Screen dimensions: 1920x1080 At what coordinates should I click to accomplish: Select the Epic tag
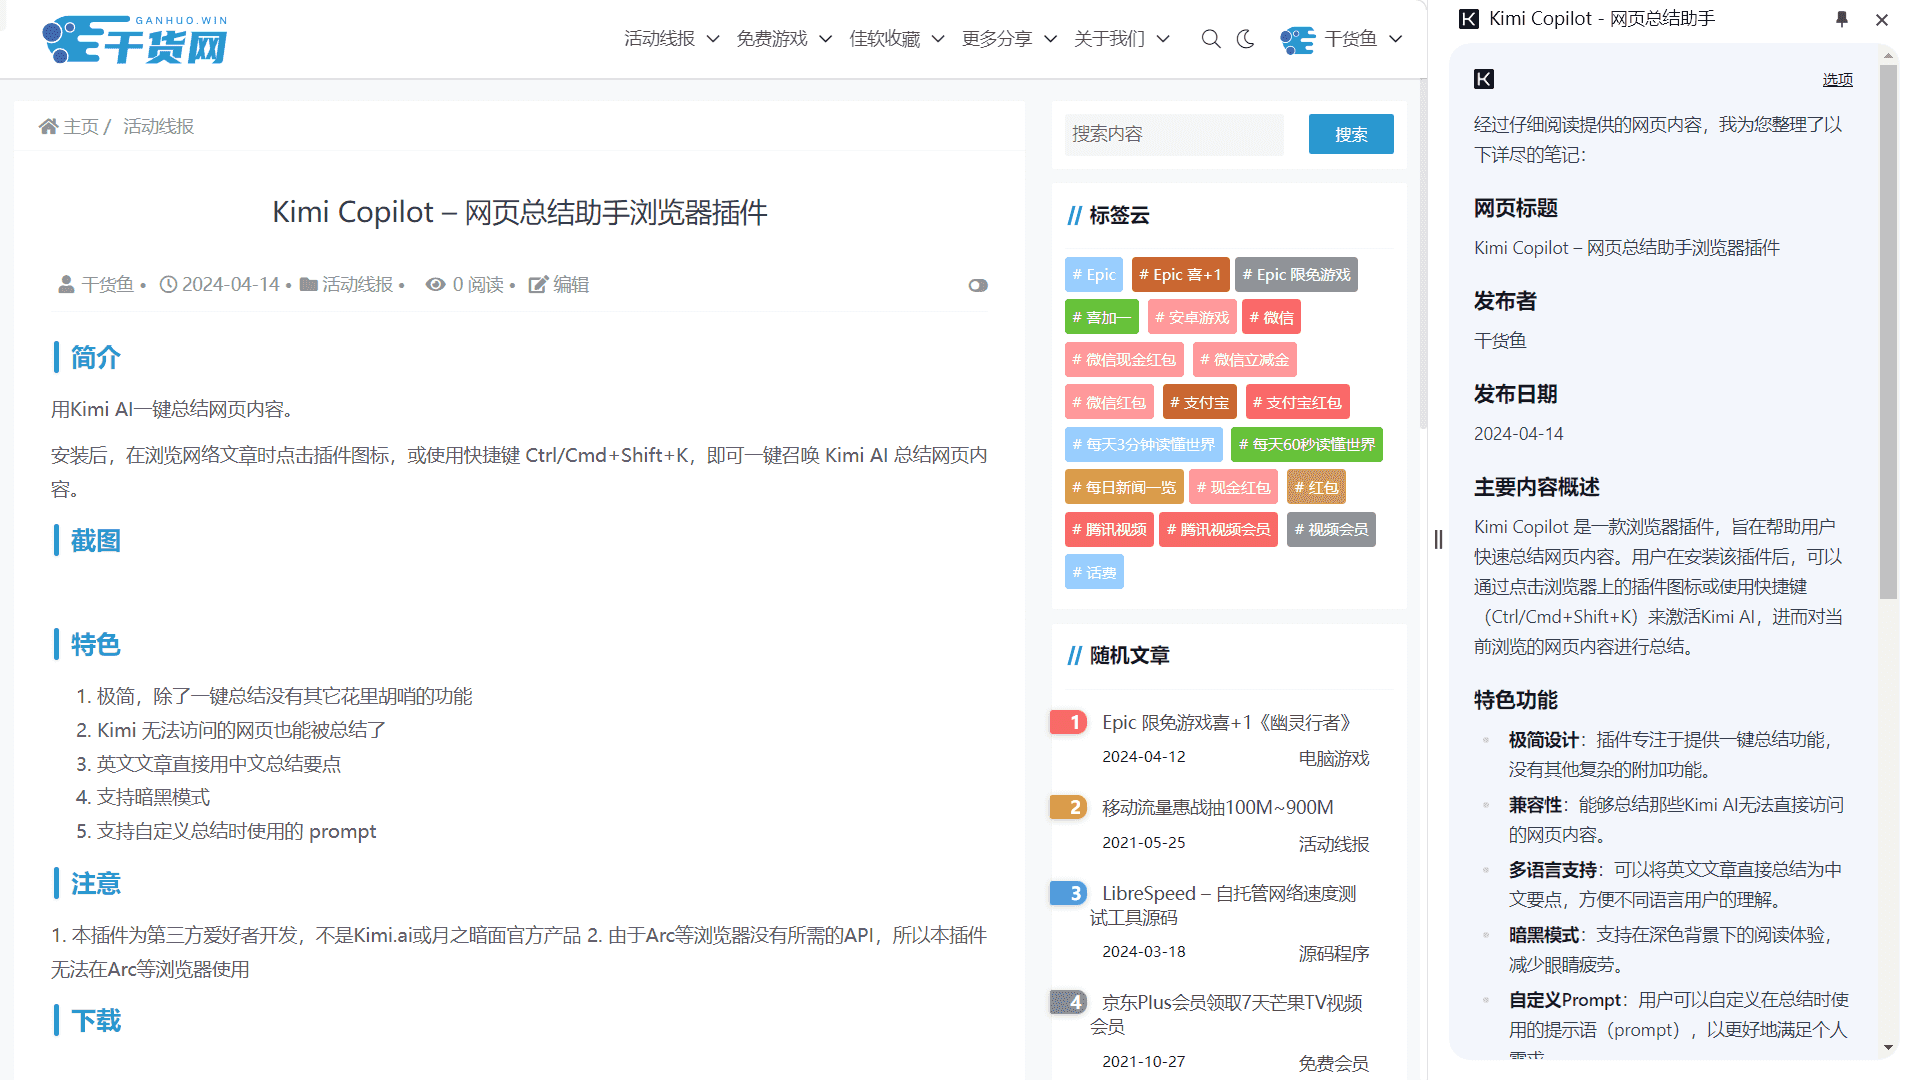coord(1094,275)
